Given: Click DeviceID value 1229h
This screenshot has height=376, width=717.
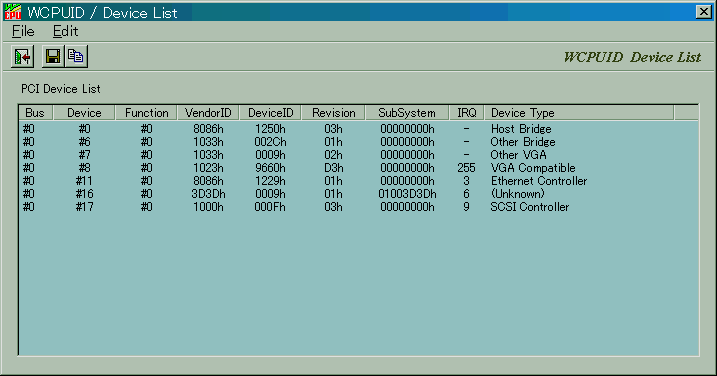Looking at the screenshot, I should click(x=270, y=181).
